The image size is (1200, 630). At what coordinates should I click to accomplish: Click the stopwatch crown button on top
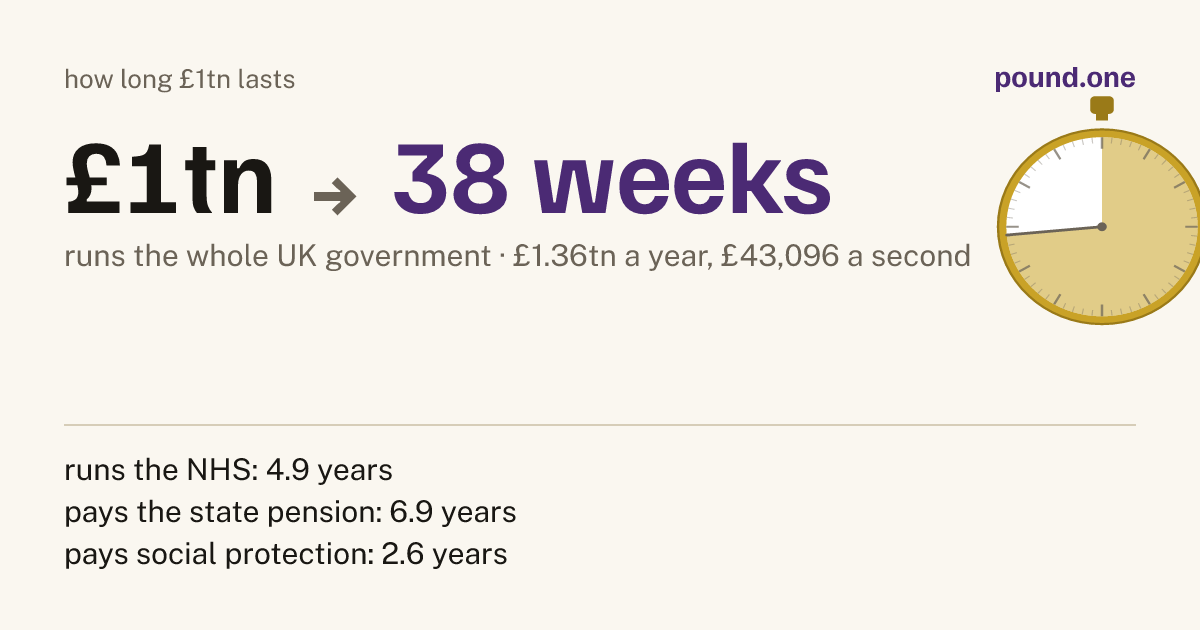(x=1101, y=108)
